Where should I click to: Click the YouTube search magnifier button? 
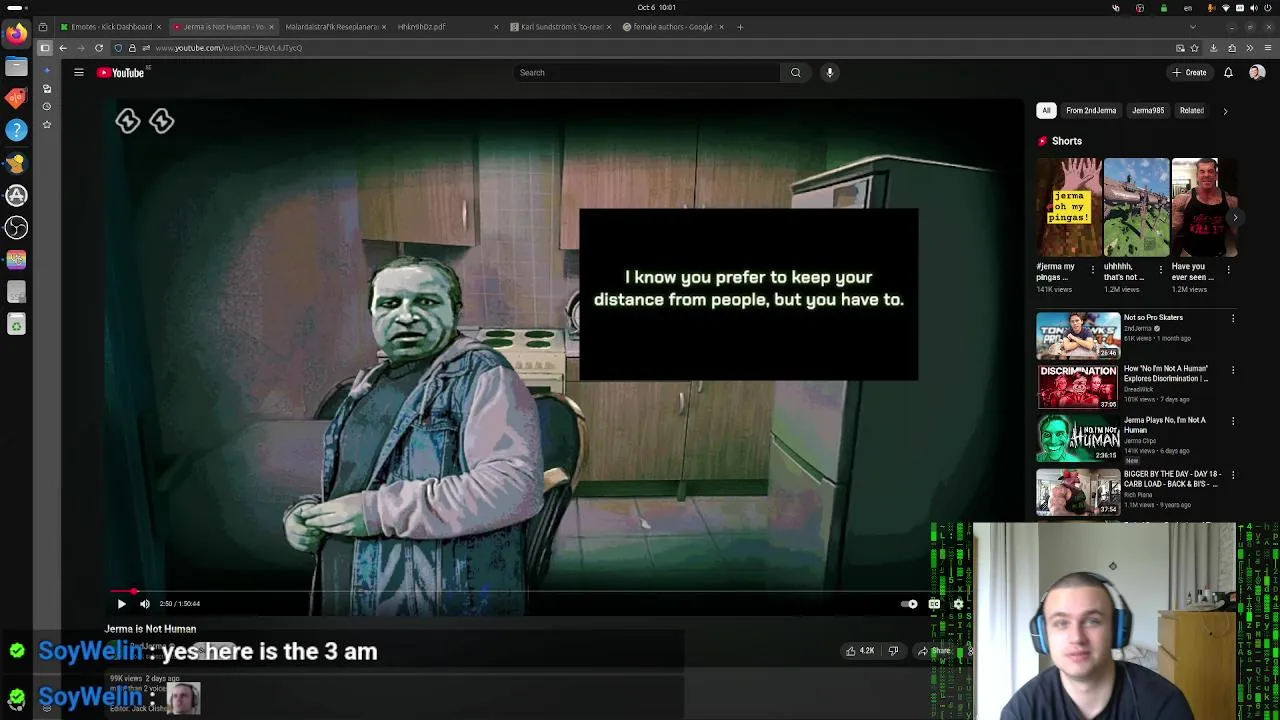pos(795,72)
